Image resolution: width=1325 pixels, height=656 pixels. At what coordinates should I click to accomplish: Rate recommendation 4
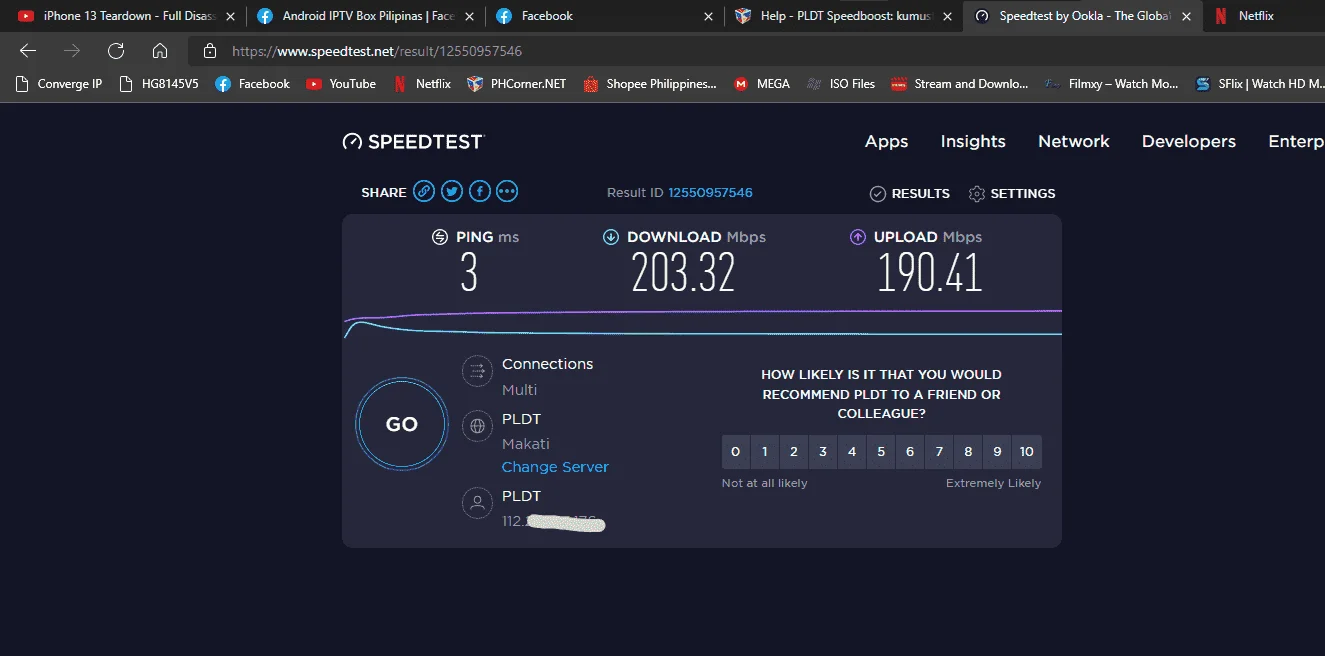[x=852, y=452]
